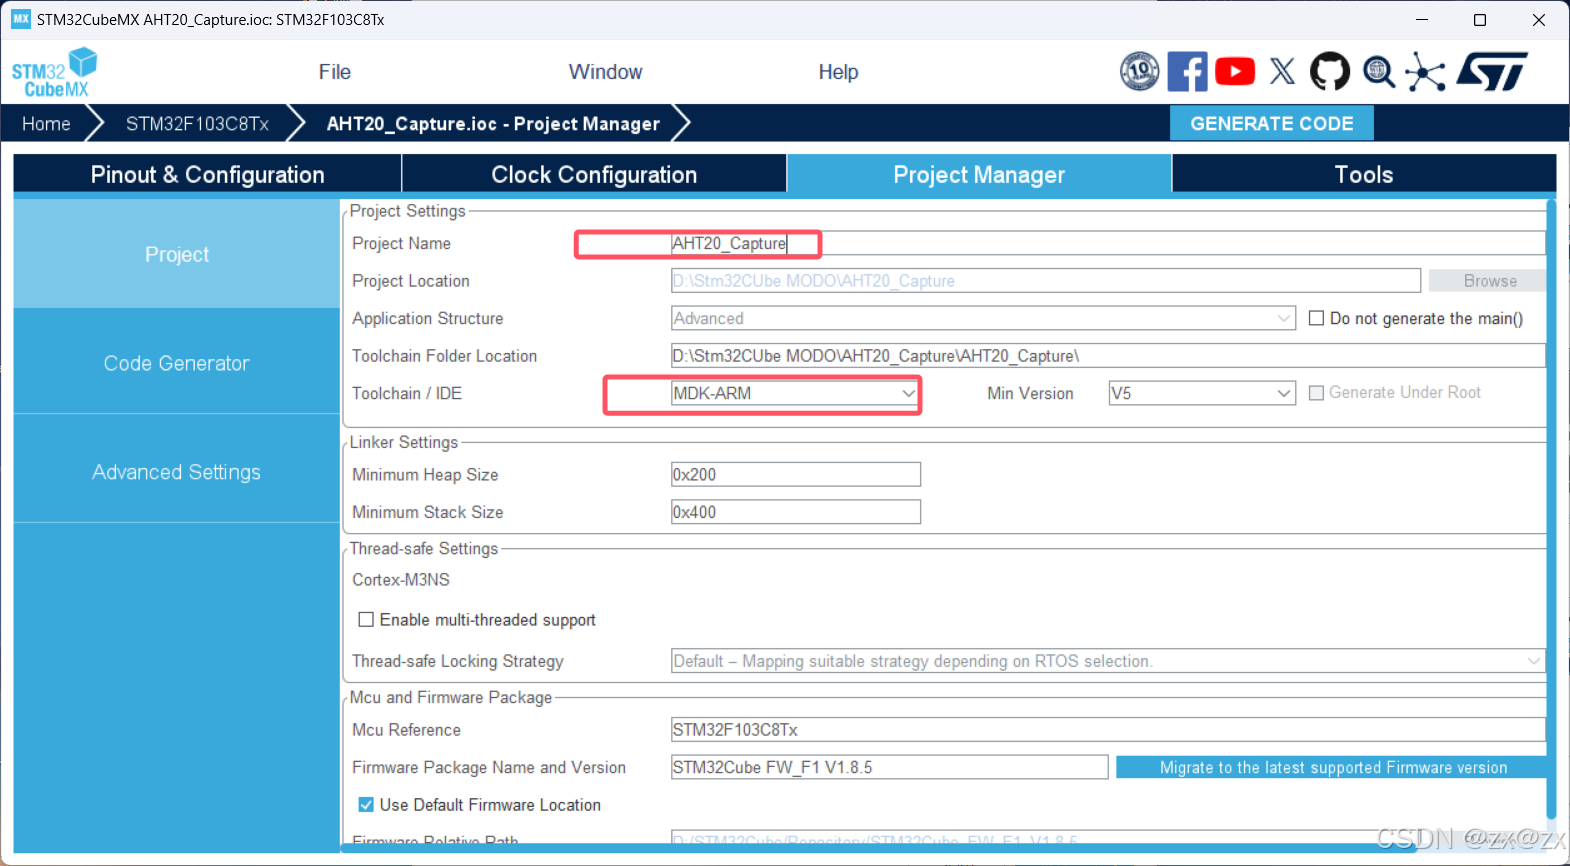Maximize the STM32CubeMX window
The height and width of the screenshot is (866, 1570).
pos(1480,20)
